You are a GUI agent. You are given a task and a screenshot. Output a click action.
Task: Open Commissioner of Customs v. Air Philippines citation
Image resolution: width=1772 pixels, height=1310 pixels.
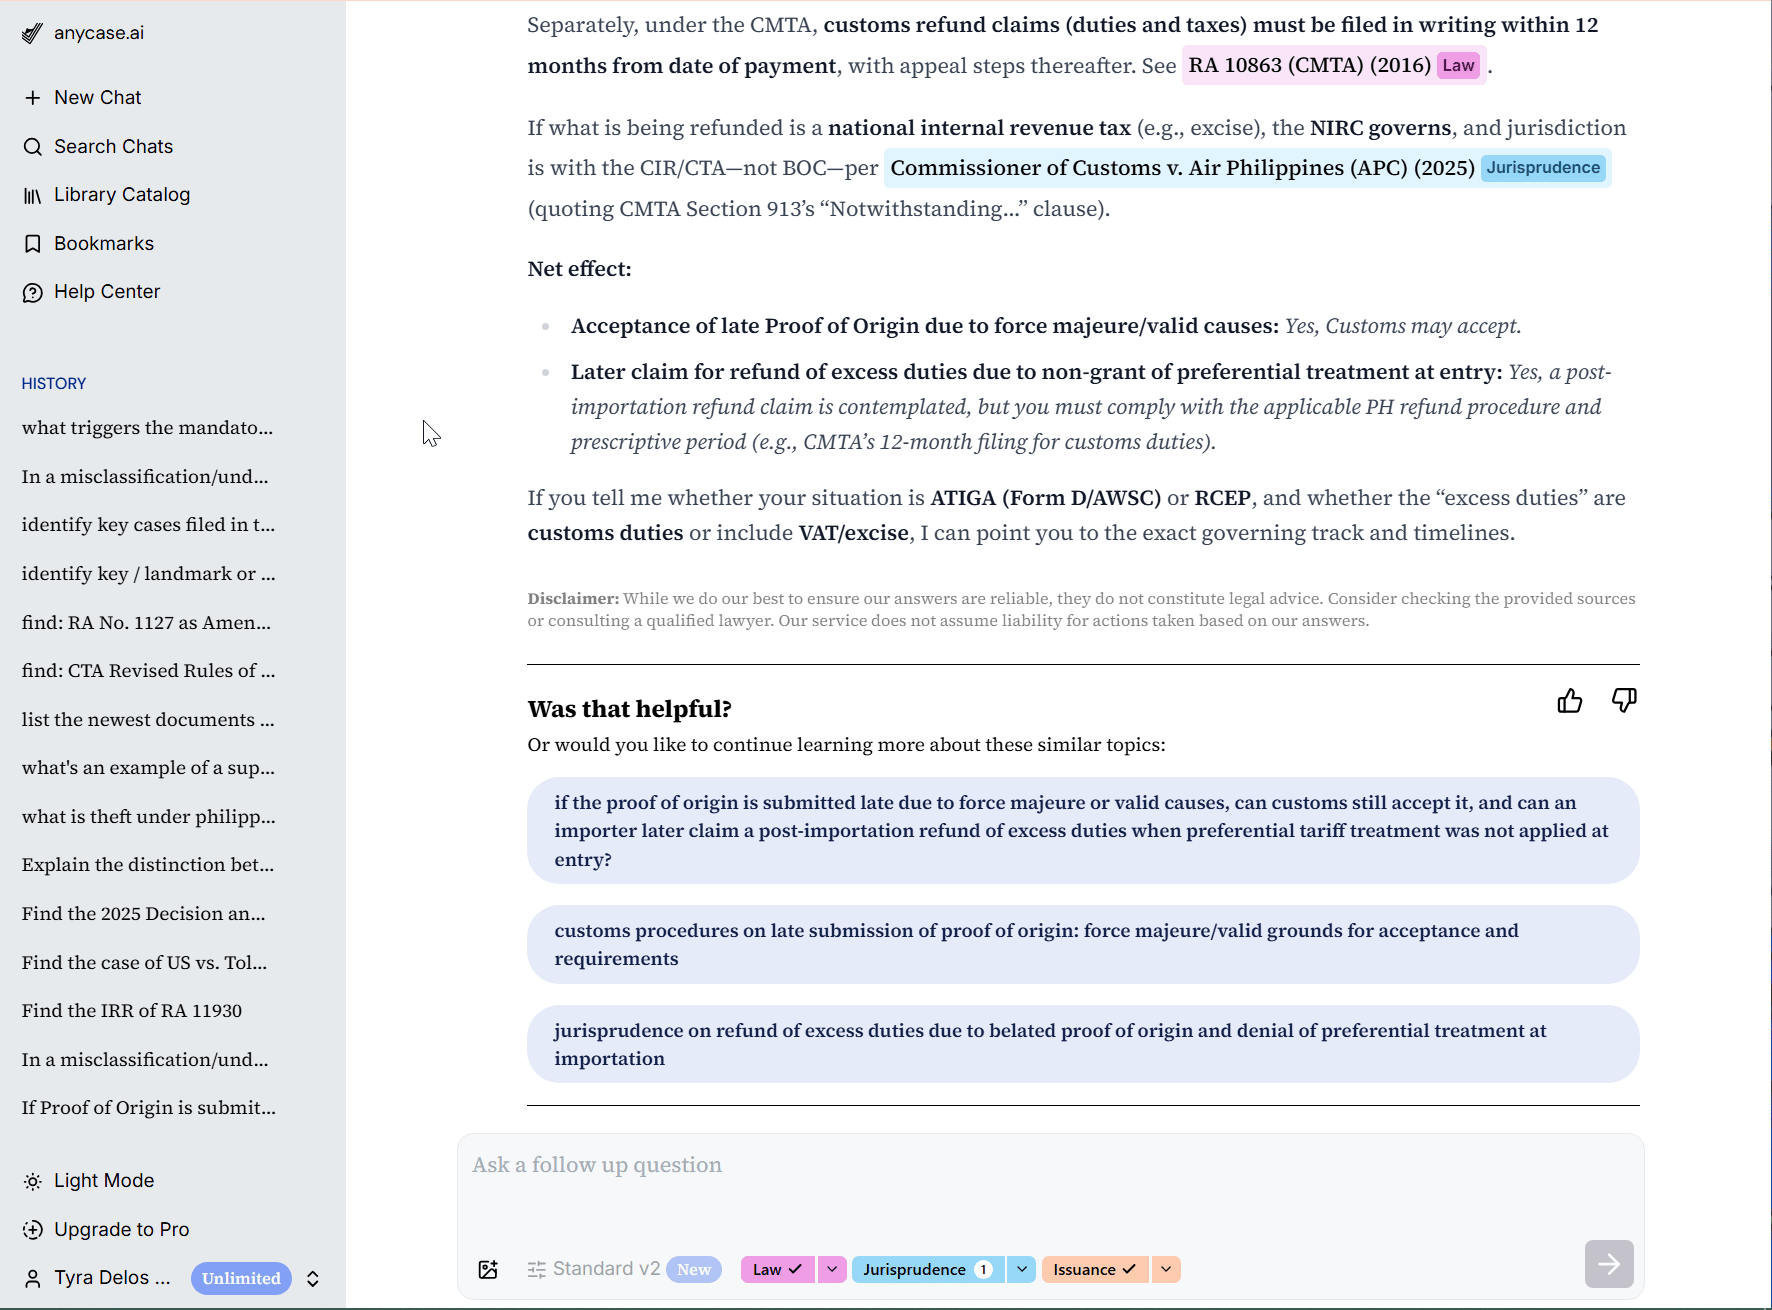[x=1247, y=168]
